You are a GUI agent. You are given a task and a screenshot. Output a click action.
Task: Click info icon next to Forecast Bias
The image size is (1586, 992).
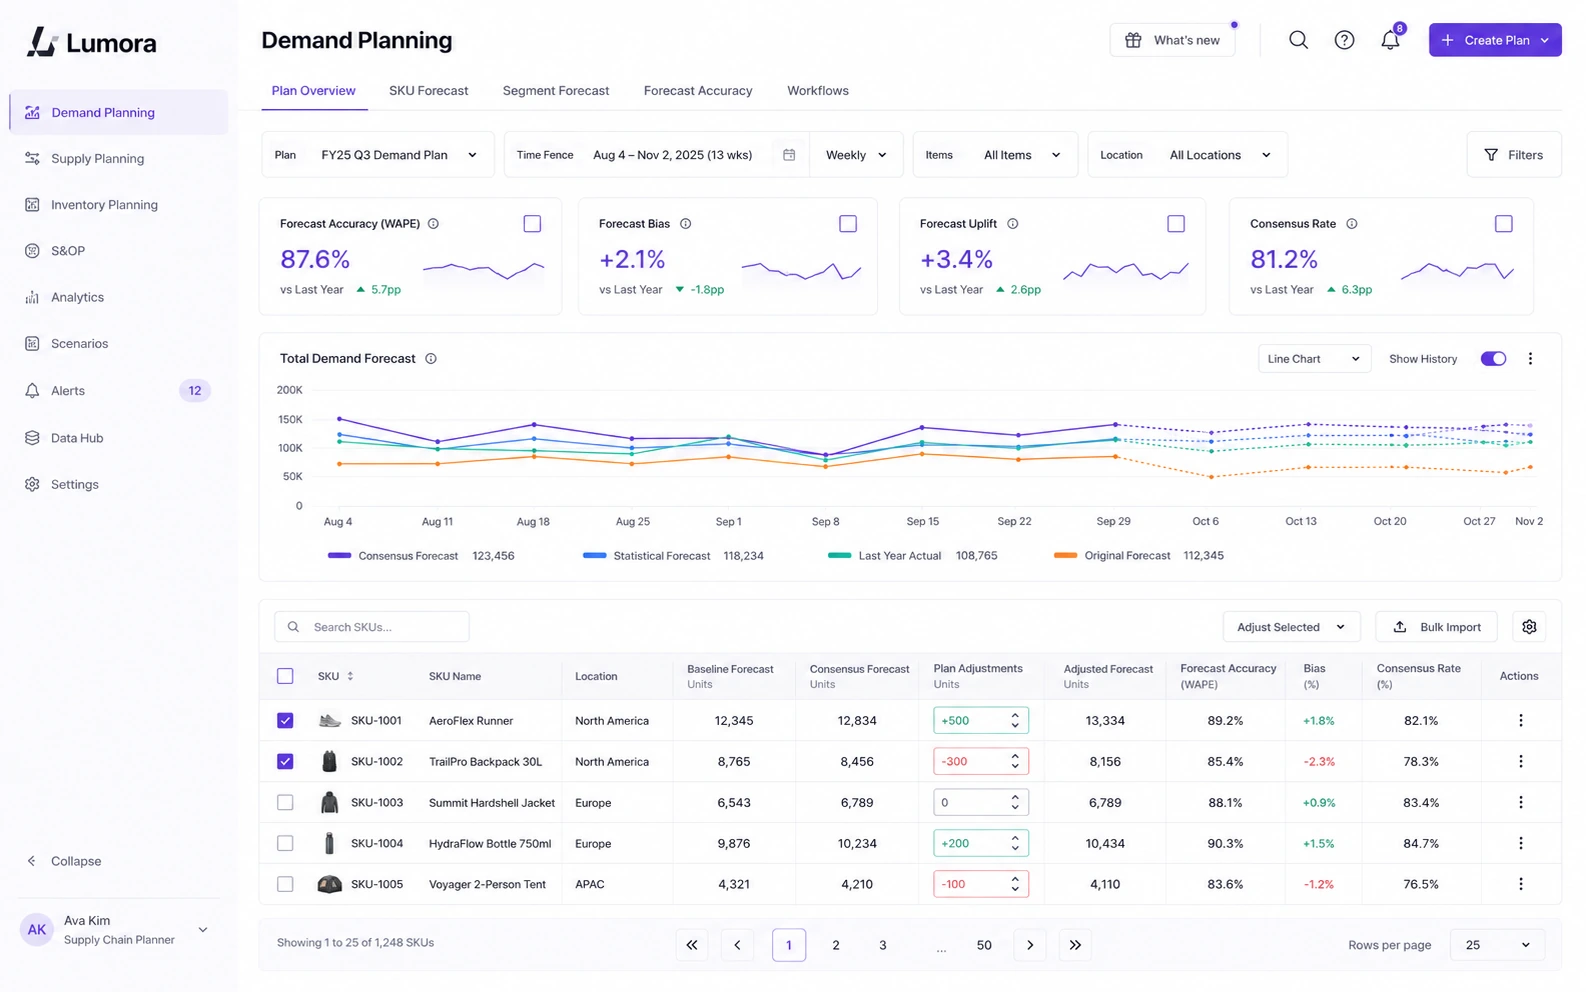pyautogui.click(x=685, y=224)
